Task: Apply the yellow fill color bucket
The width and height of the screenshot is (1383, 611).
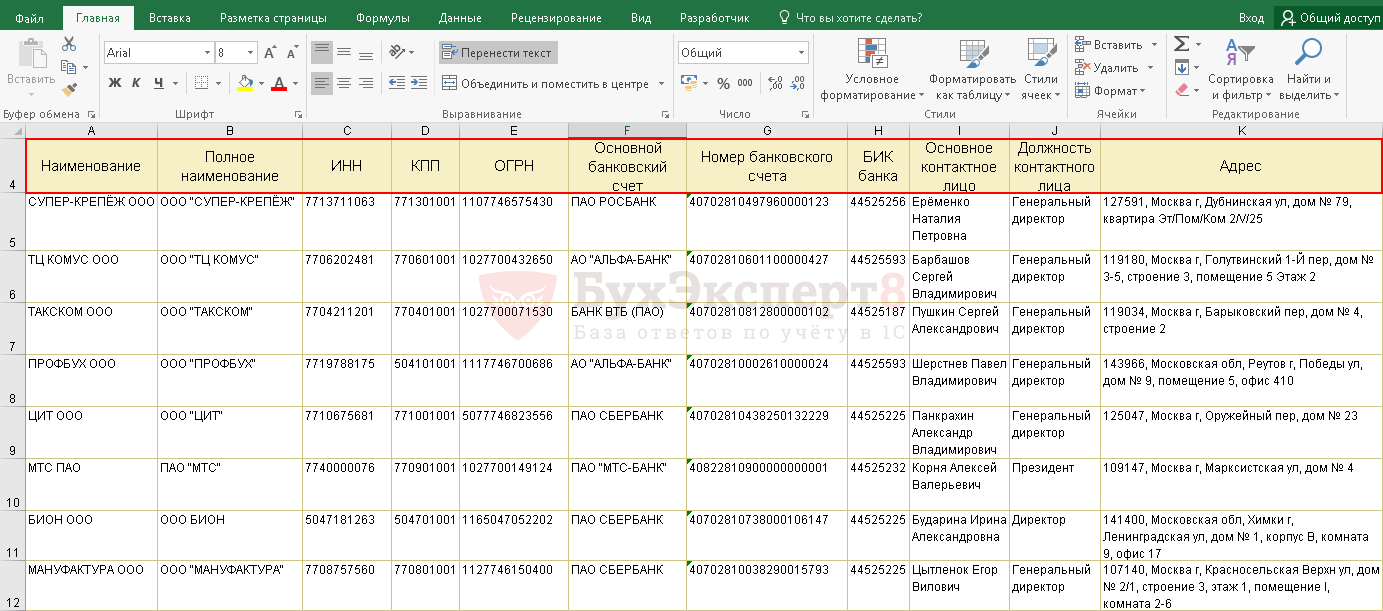Action: [245, 83]
